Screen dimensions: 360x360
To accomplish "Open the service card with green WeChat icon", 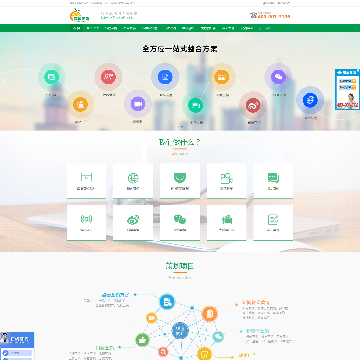I will click(x=180, y=223).
